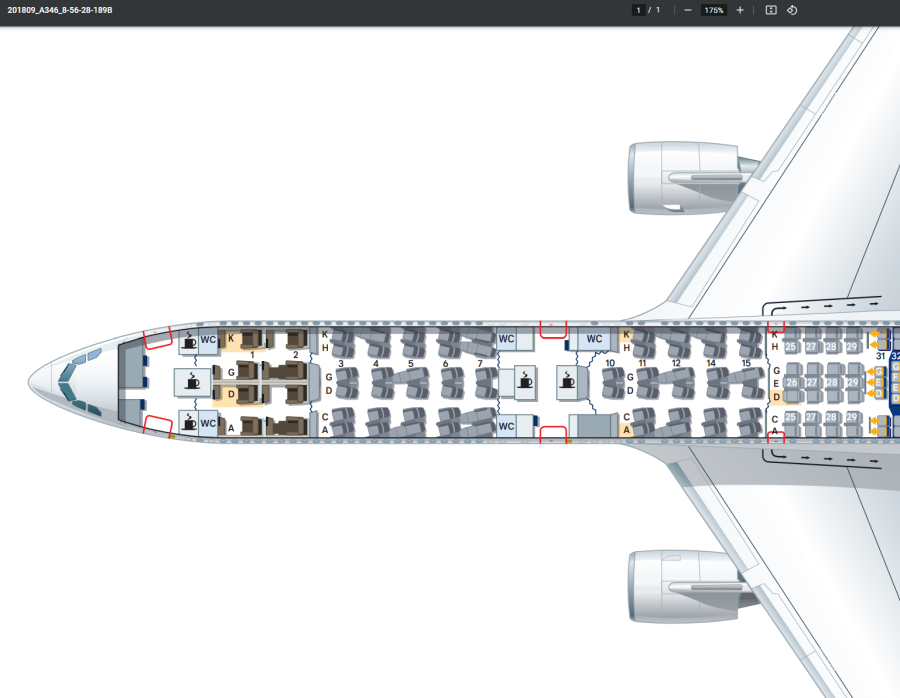The image size is (900, 698).
Task: Click the left mid-cabin galley coffee icon
Action: click(524, 380)
